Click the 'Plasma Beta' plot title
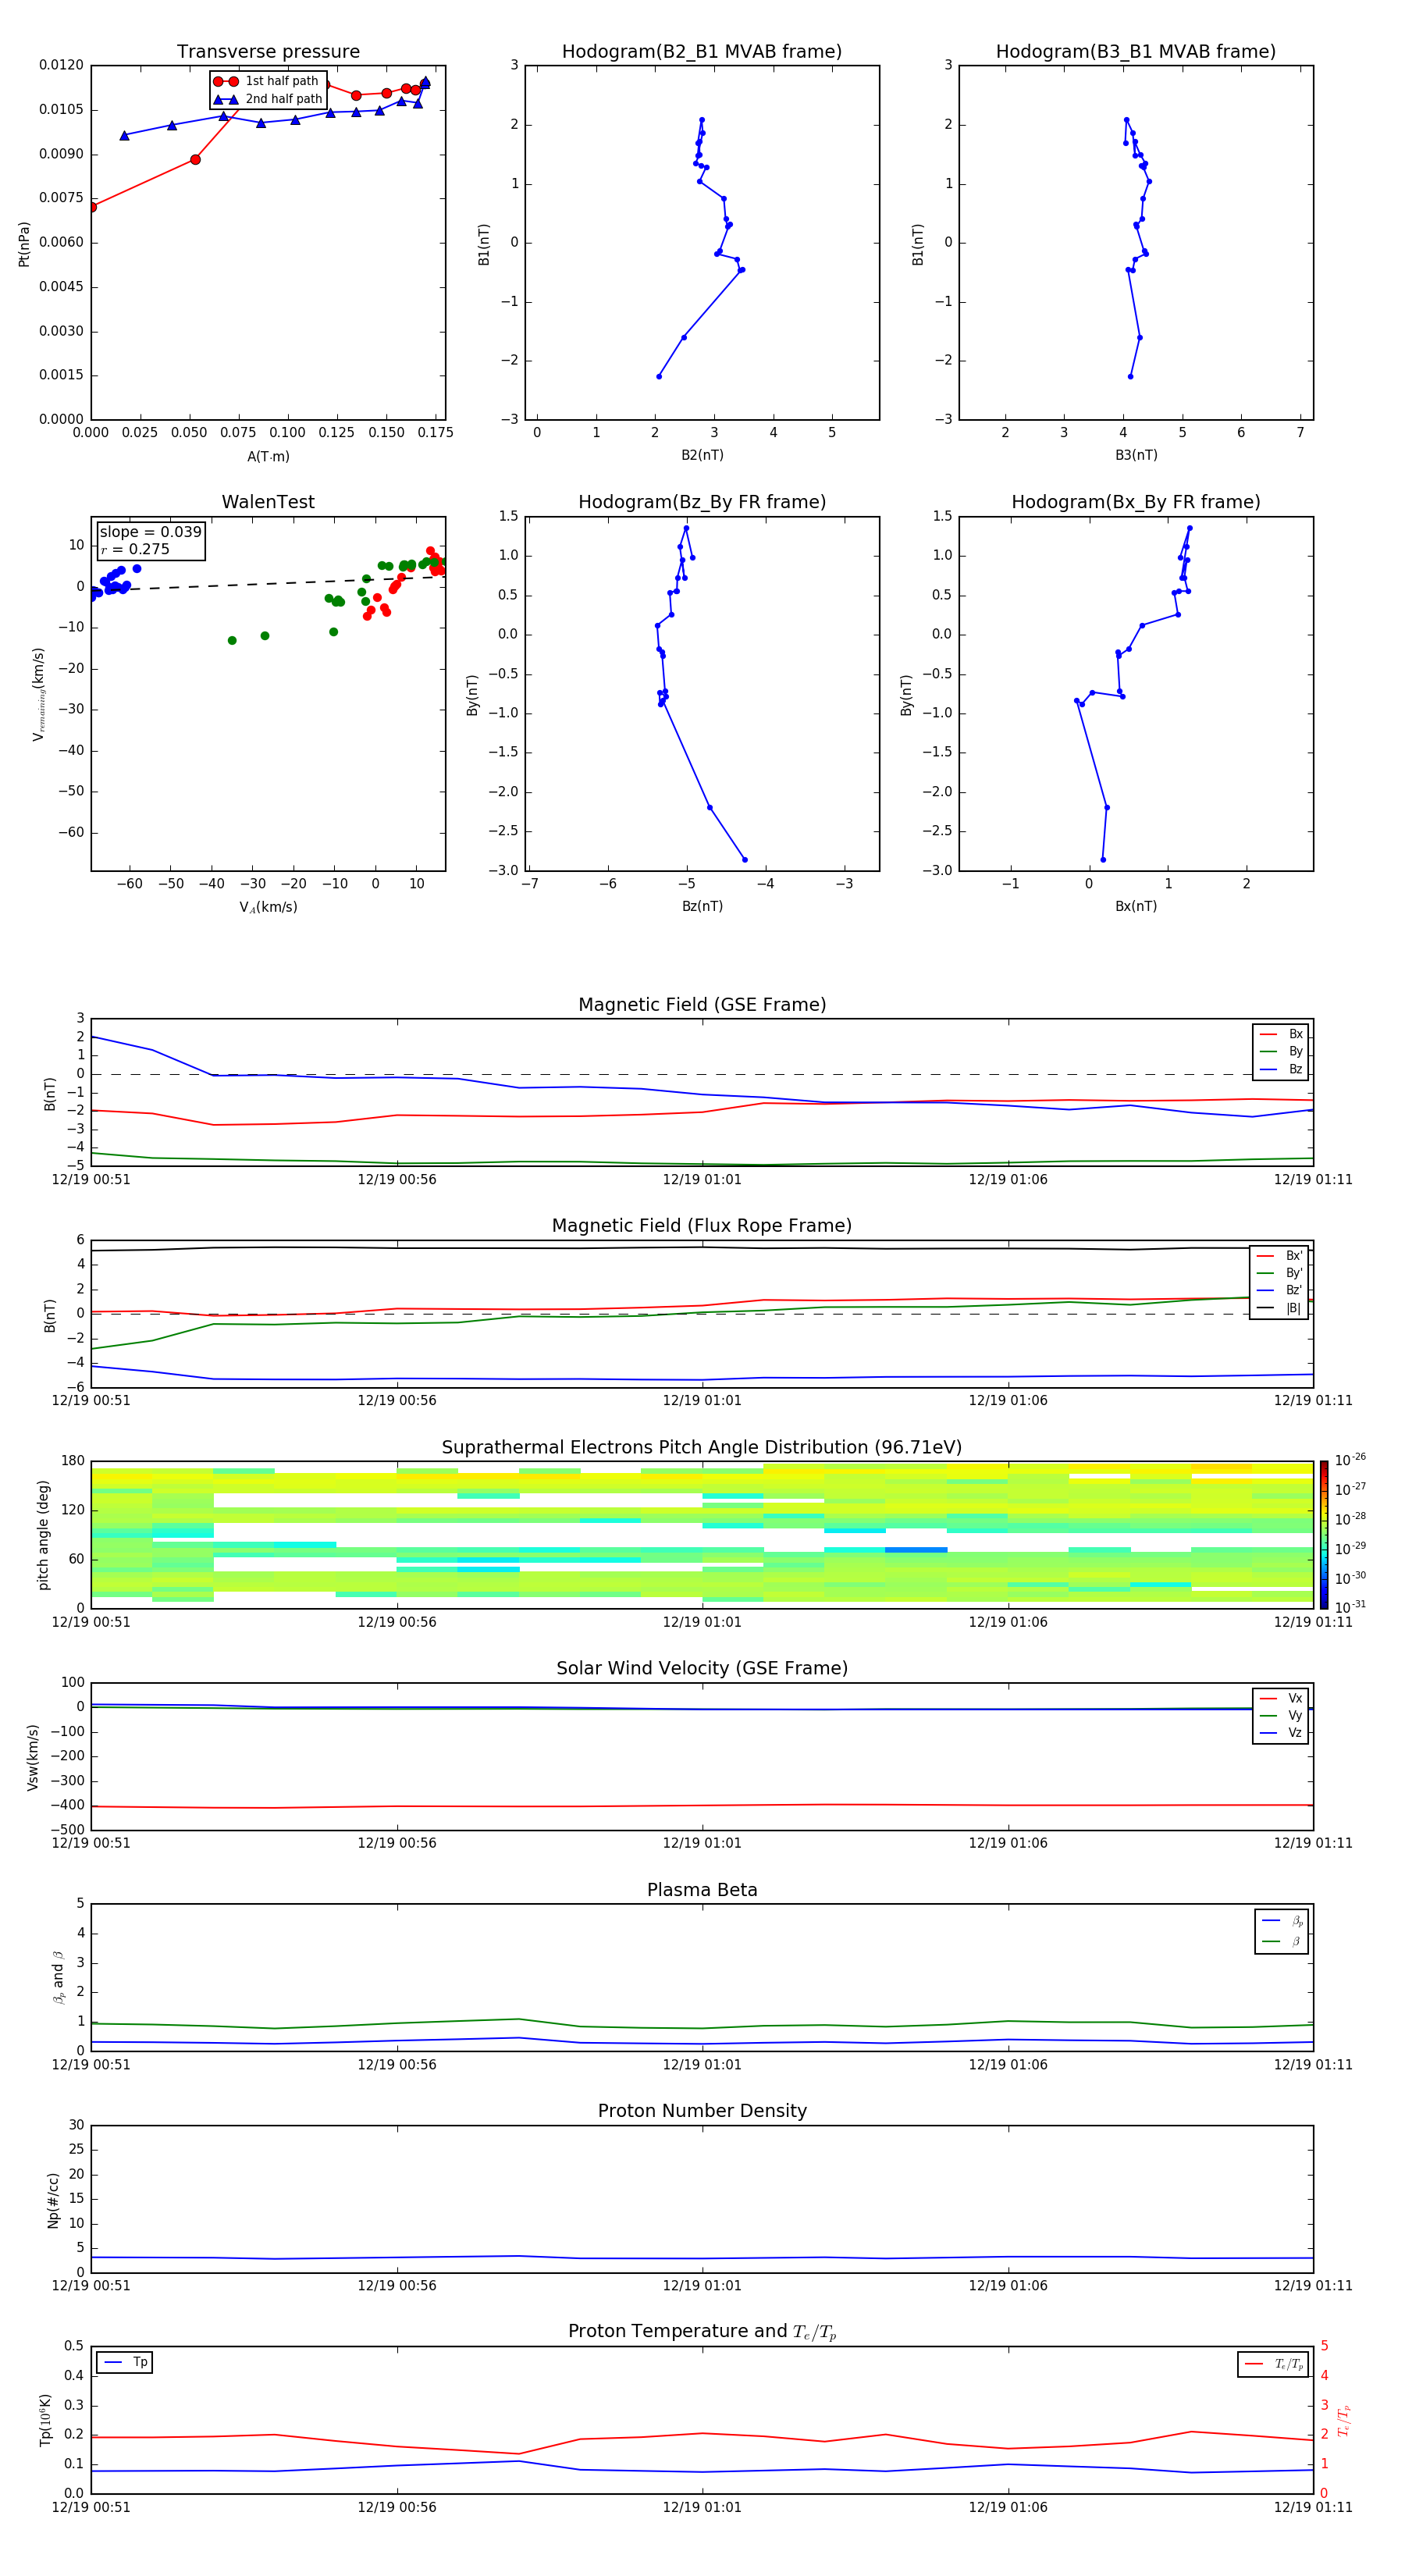 702,1890
